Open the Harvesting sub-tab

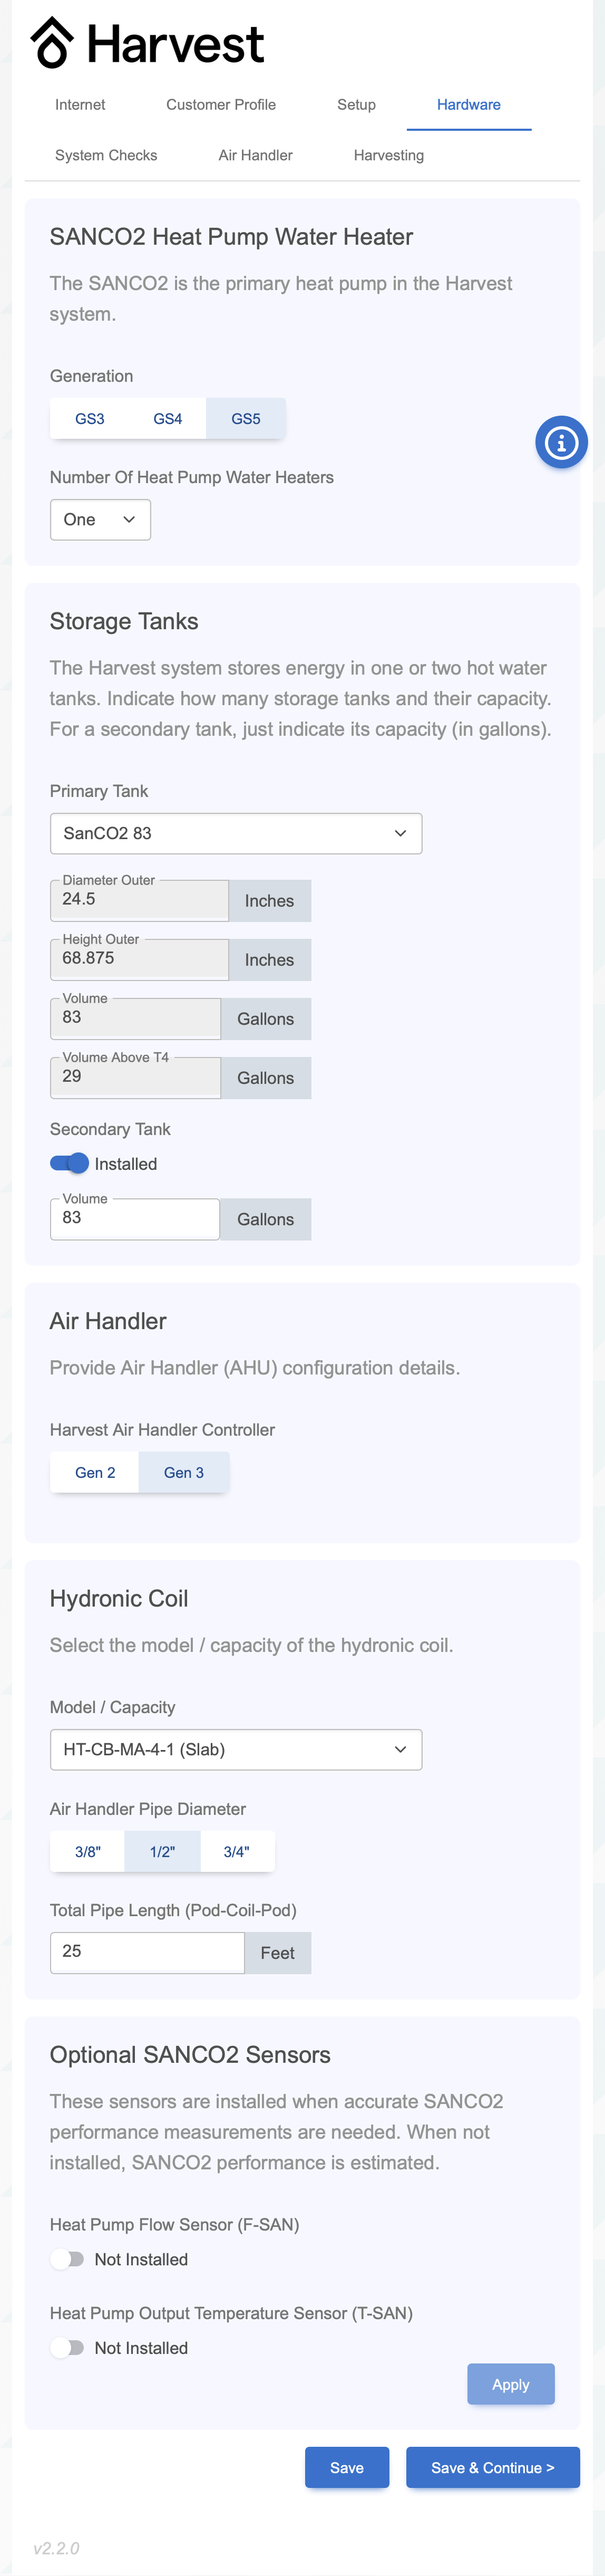pyautogui.click(x=389, y=155)
